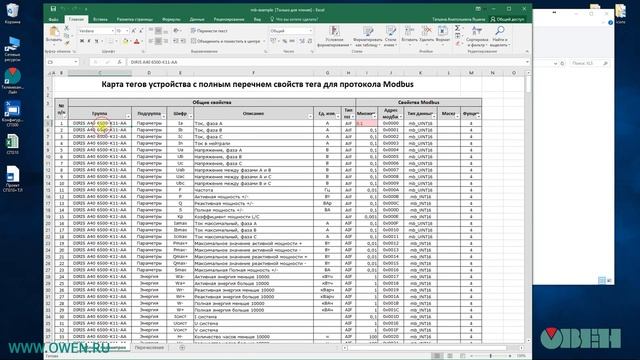640x360 pixels.
Task: Select address cell '0x0000'
Action: [x=391, y=123]
